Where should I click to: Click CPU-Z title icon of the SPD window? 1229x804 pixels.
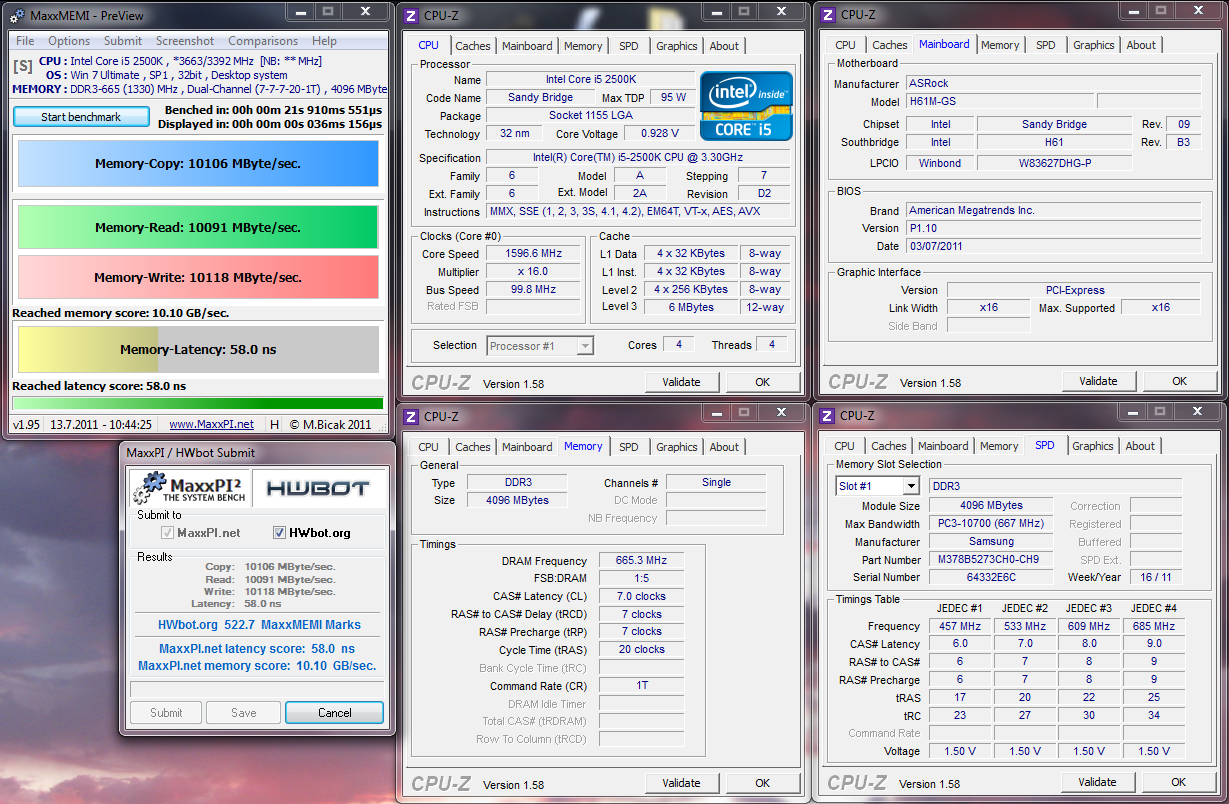(827, 415)
